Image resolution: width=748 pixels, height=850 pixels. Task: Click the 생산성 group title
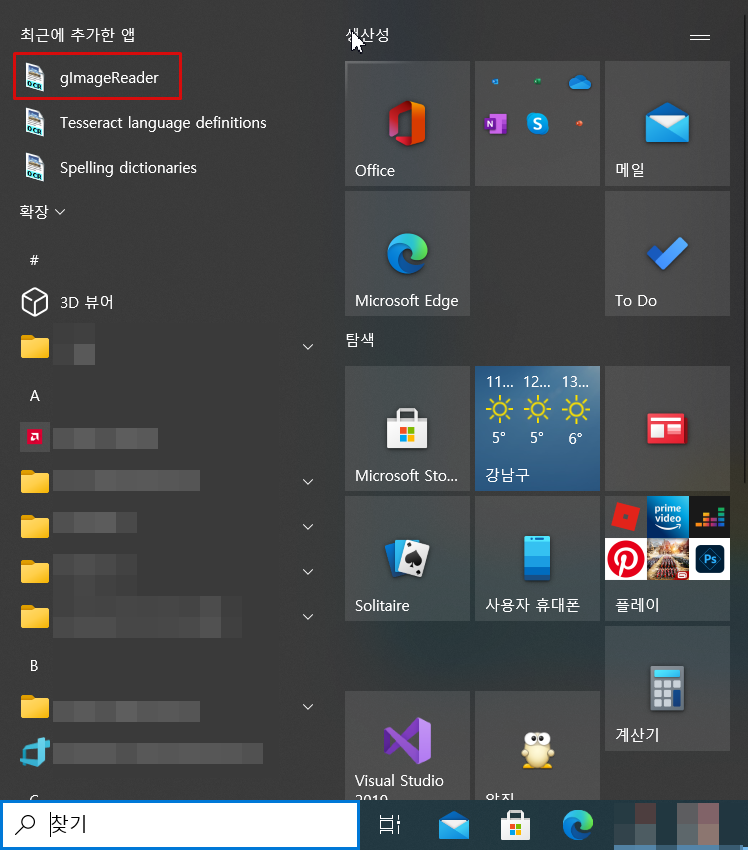pos(367,35)
